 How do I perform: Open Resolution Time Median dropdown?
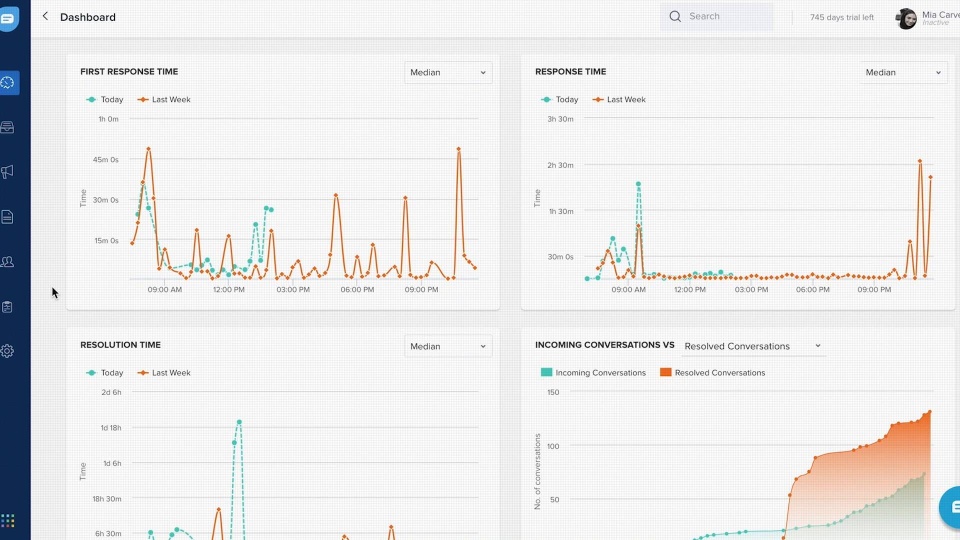pos(448,346)
